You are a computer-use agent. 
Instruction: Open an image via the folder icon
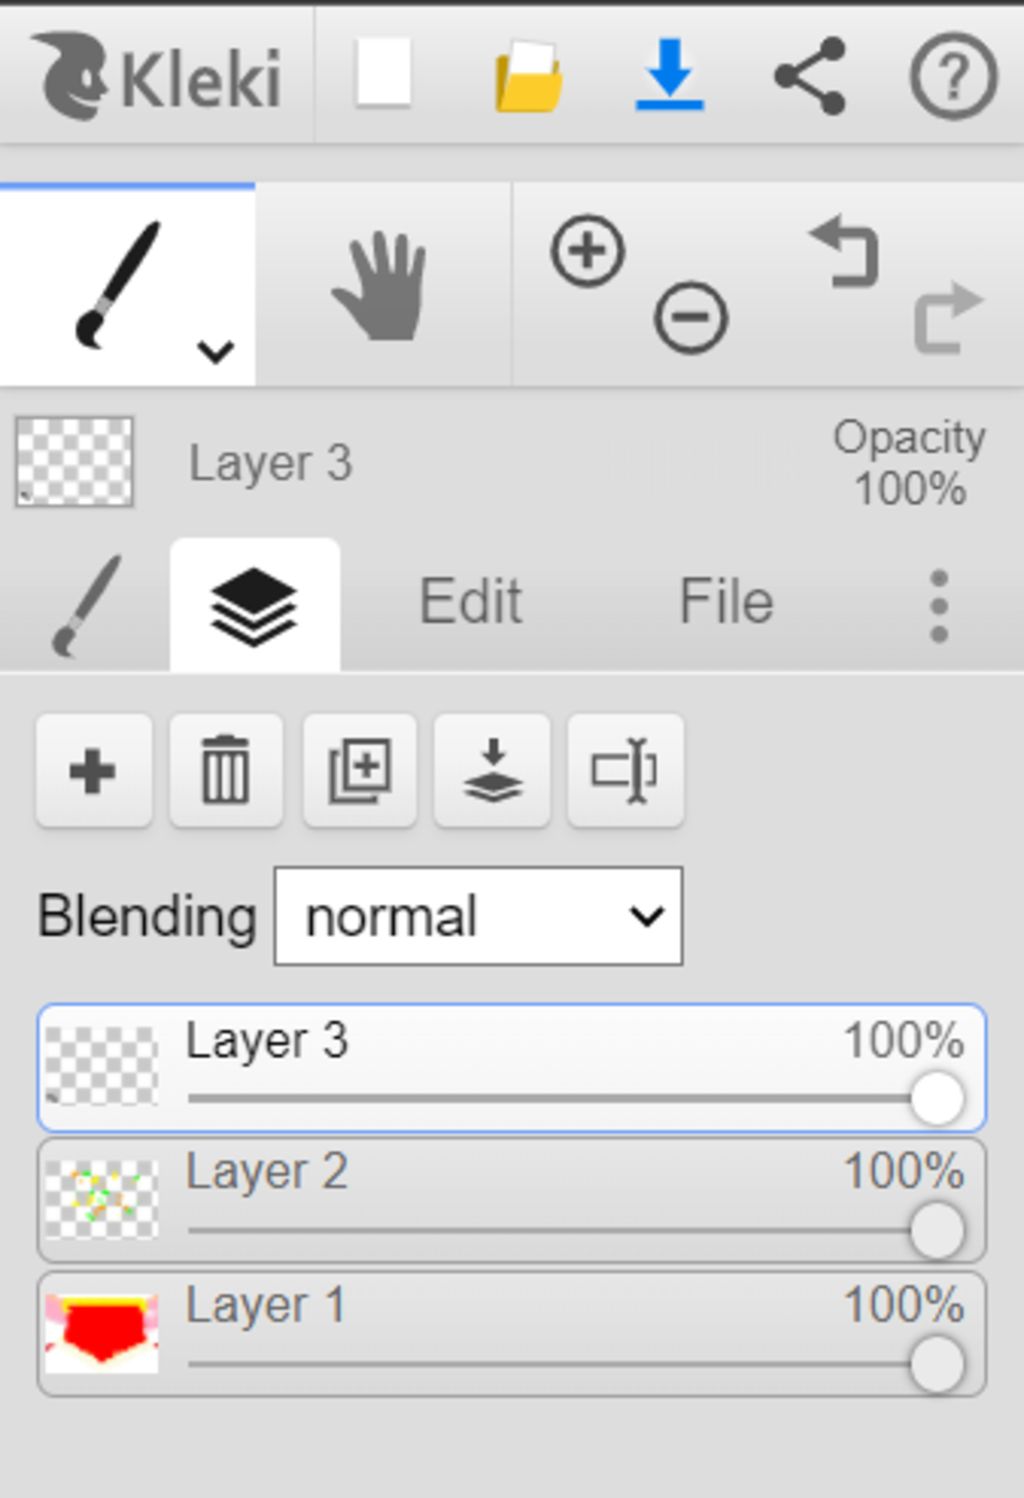pyautogui.click(x=528, y=76)
